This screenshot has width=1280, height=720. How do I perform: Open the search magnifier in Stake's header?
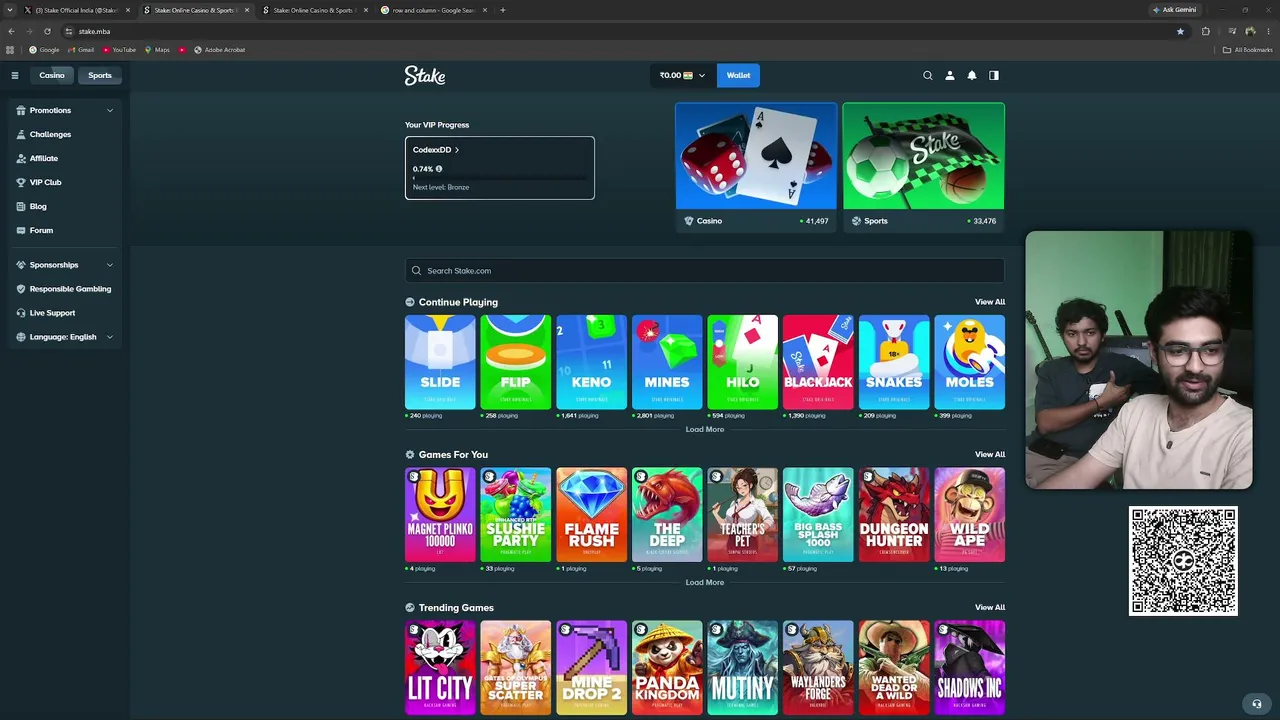pos(928,75)
